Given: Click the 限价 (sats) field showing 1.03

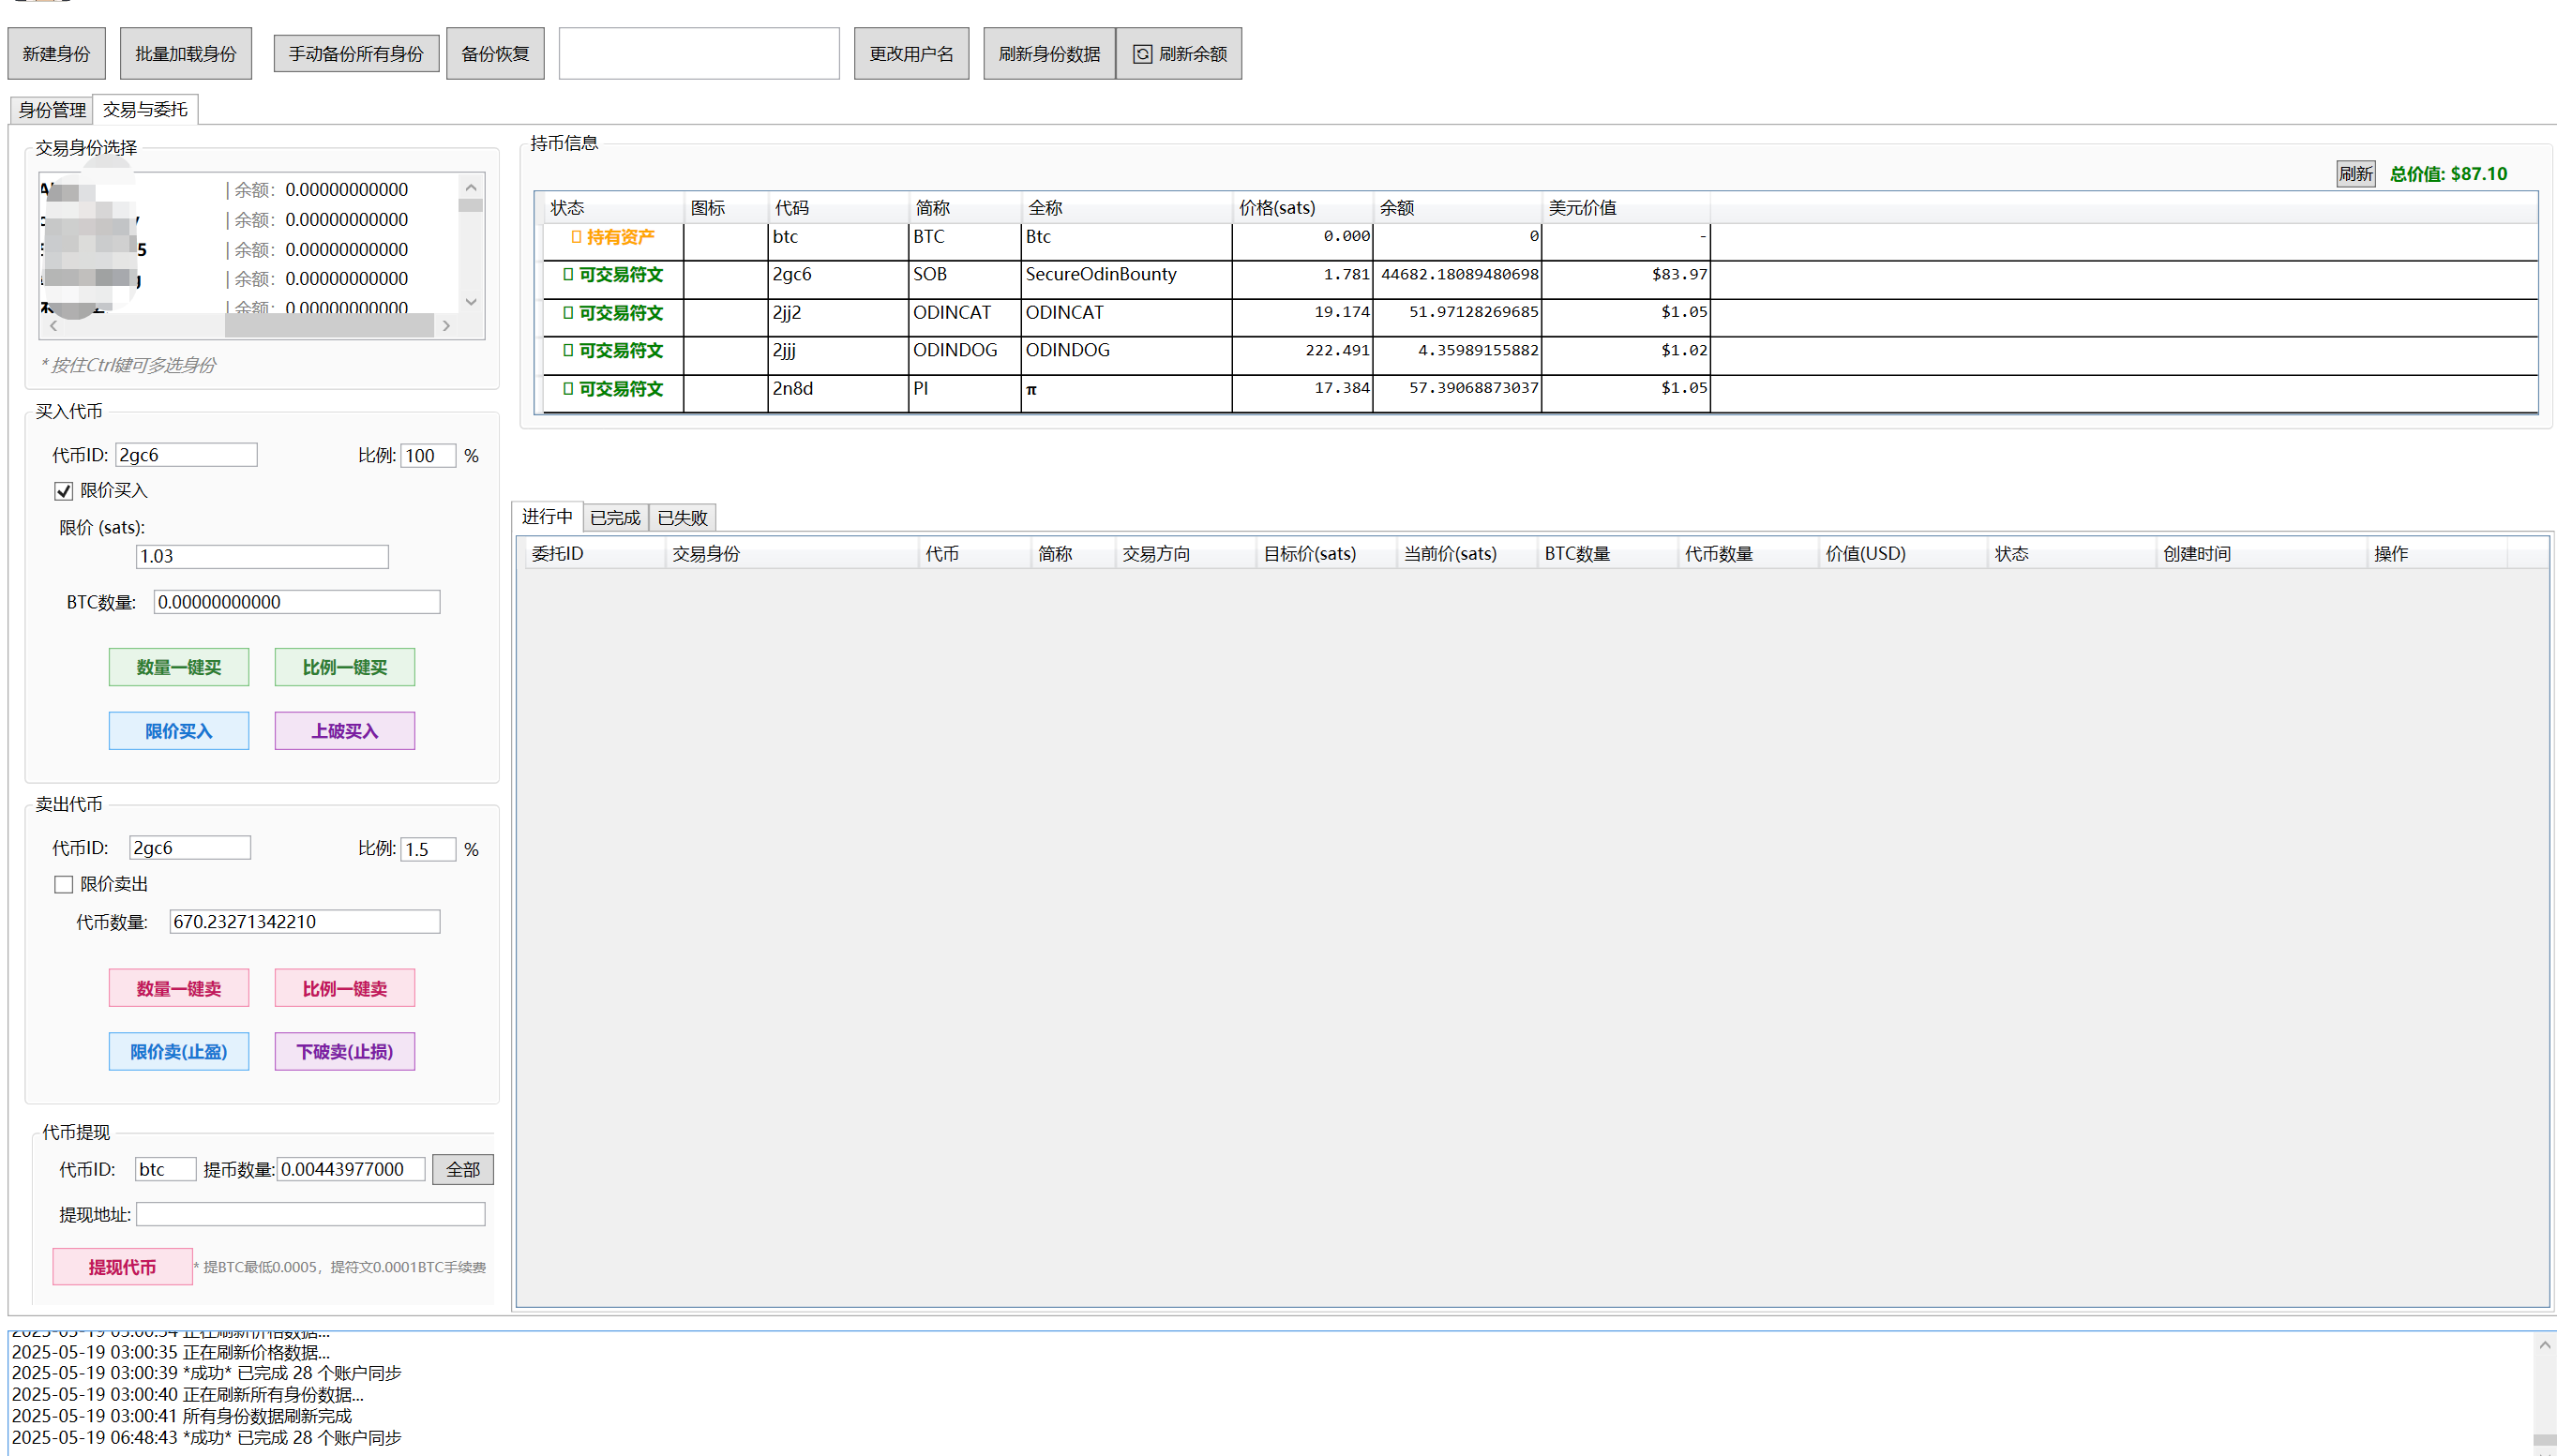Looking at the screenshot, I should pyautogui.click(x=262, y=556).
